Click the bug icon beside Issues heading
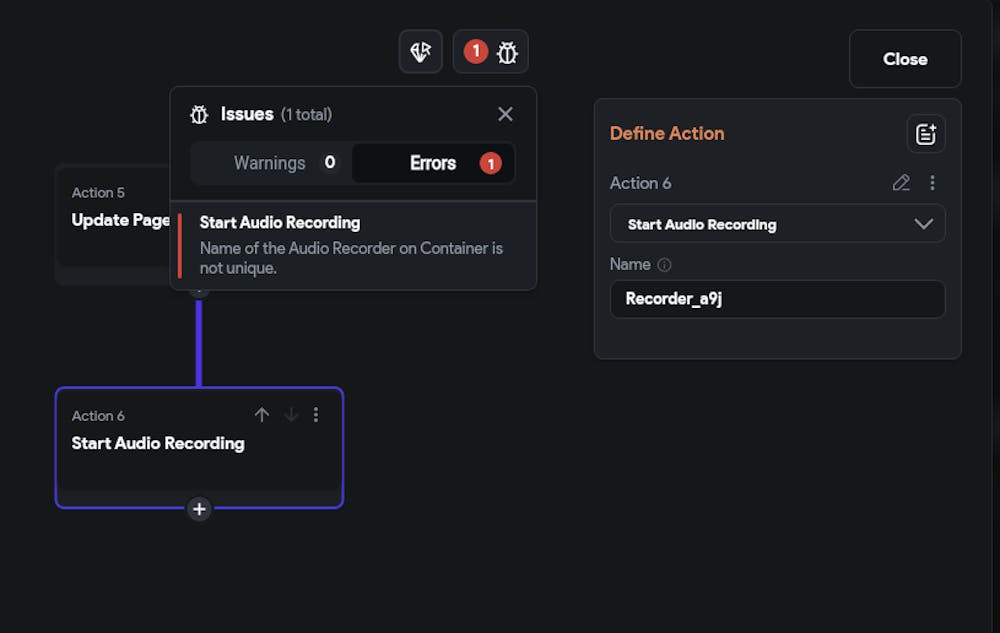This screenshot has height=633, width=1000. pos(199,115)
